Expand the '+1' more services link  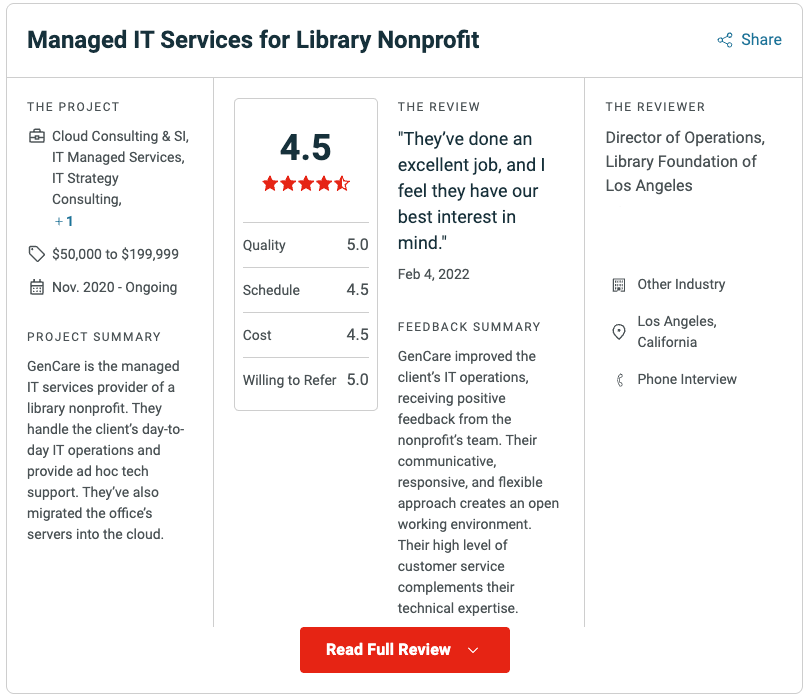[x=64, y=221]
